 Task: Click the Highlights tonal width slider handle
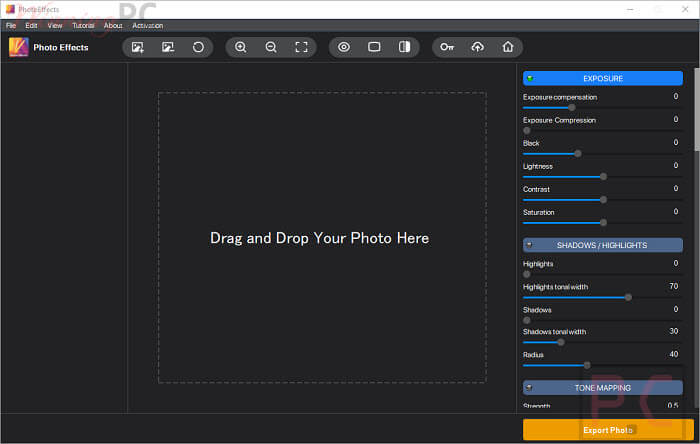(628, 297)
